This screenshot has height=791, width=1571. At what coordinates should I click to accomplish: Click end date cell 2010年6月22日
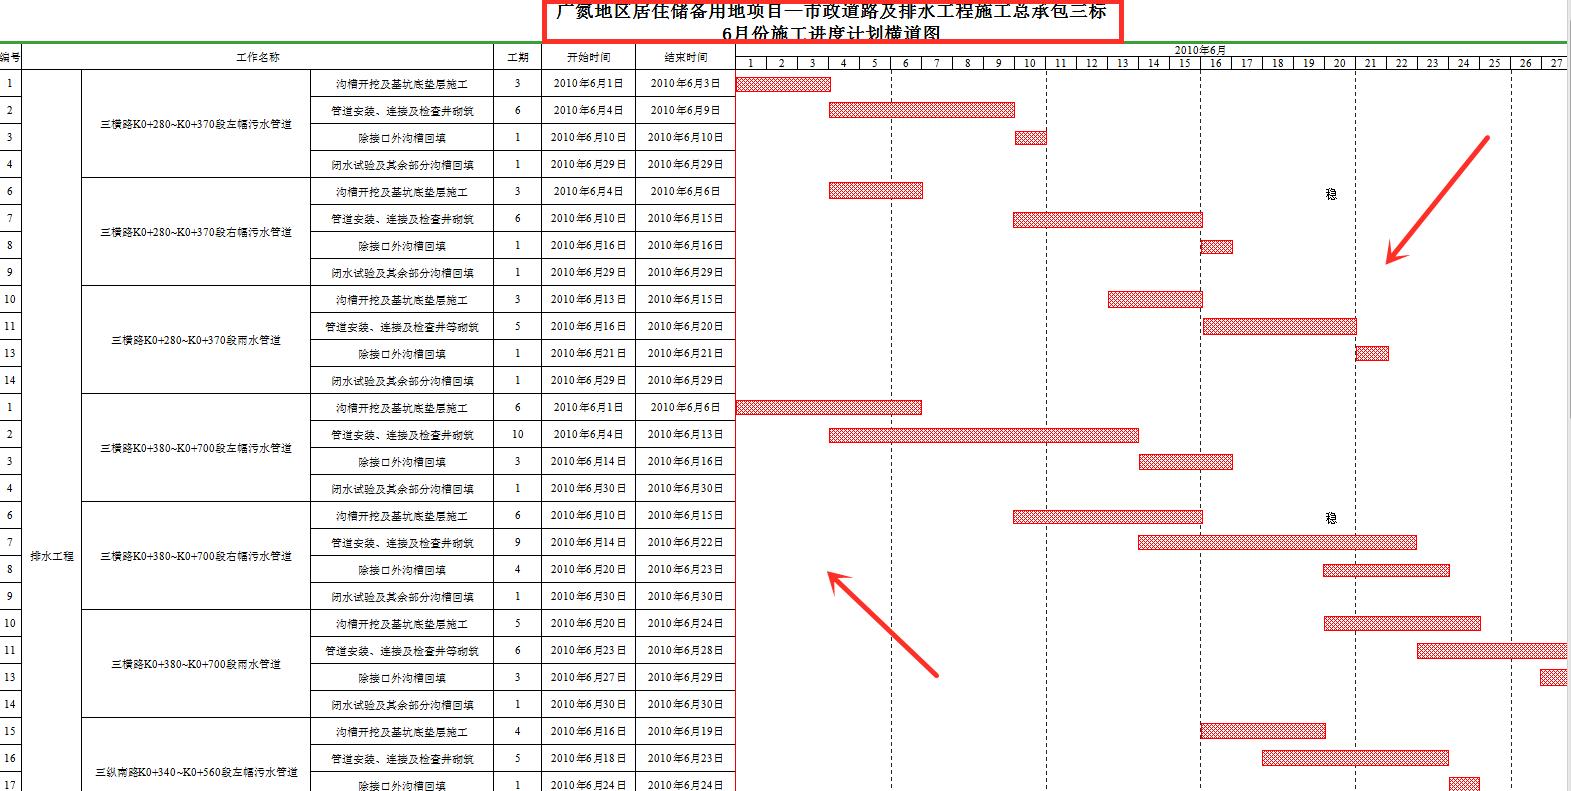pos(685,543)
